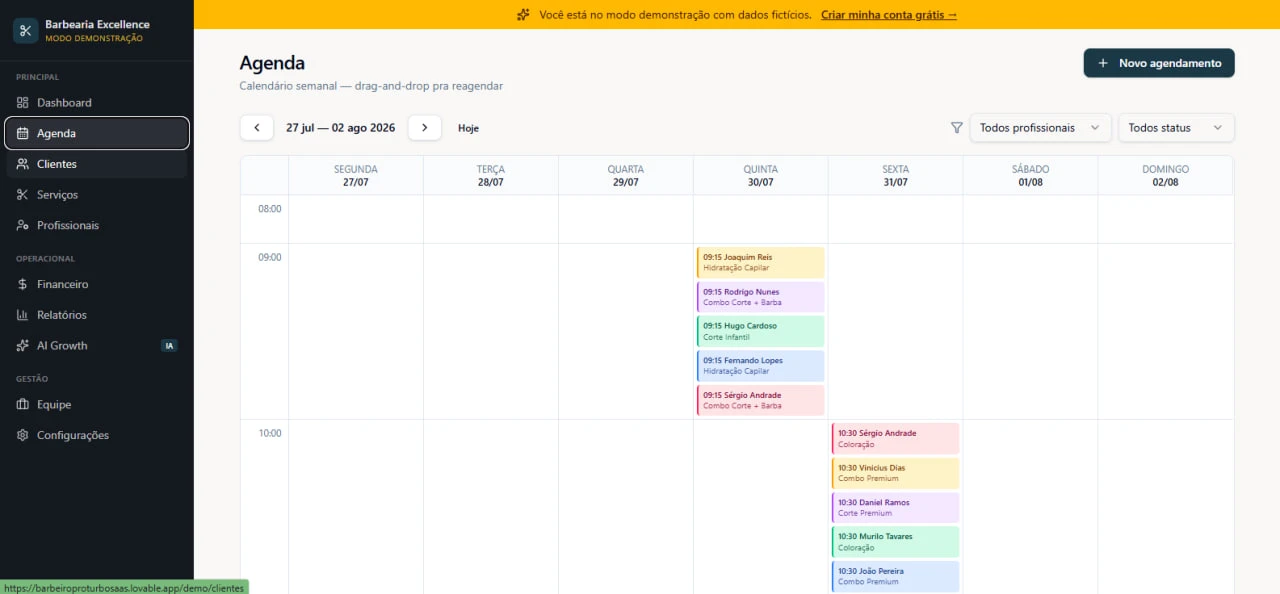Screen dimensions: 1280x594
Task: Create a new appointment with Novo agendamento
Action: (1159, 63)
